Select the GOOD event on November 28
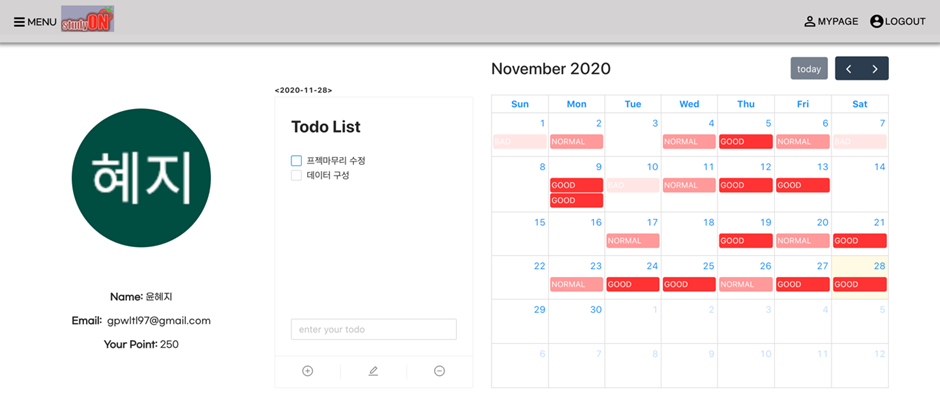Image resolution: width=940 pixels, height=418 pixels. (x=859, y=284)
